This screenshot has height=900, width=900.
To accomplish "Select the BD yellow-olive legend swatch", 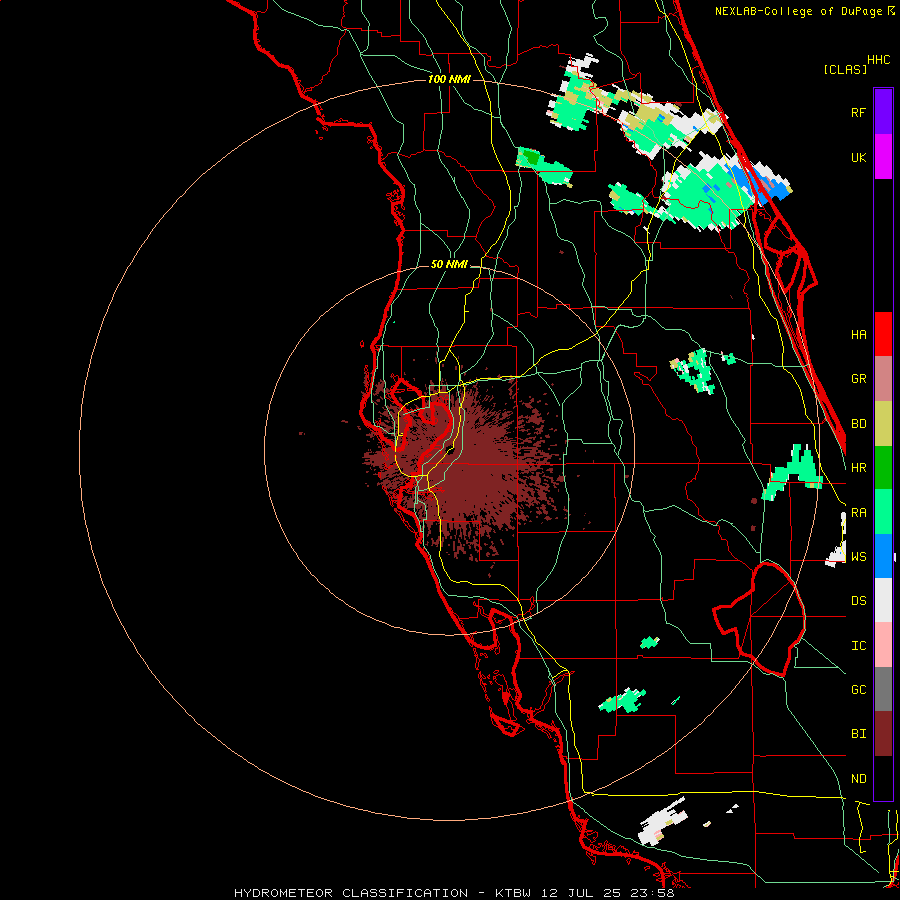I will click(x=883, y=424).
